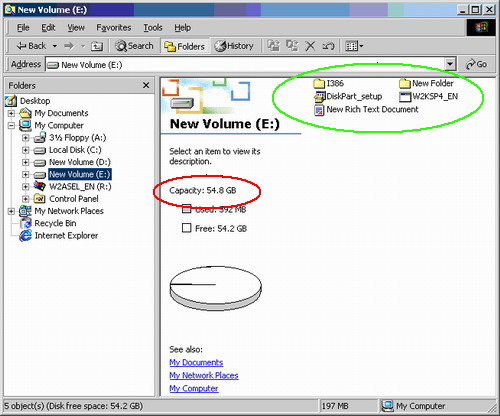This screenshot has width=500, height=416.
Task: Select the New Folder item
Action: coord(426,83)
